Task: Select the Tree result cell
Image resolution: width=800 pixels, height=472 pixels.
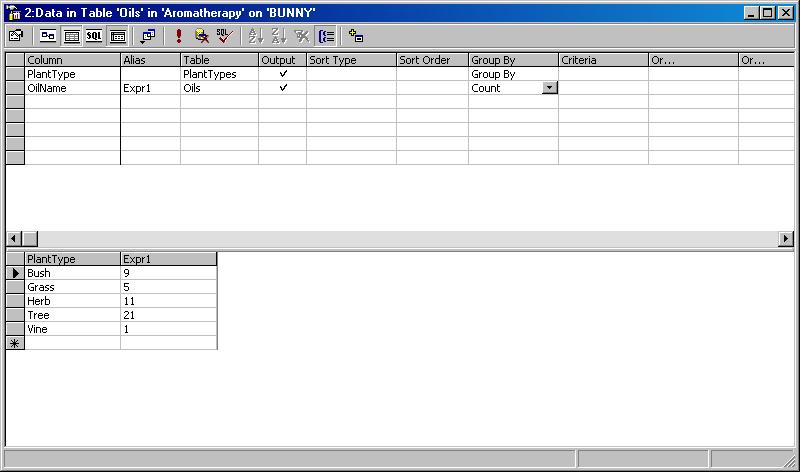Action: pos(72,315)
